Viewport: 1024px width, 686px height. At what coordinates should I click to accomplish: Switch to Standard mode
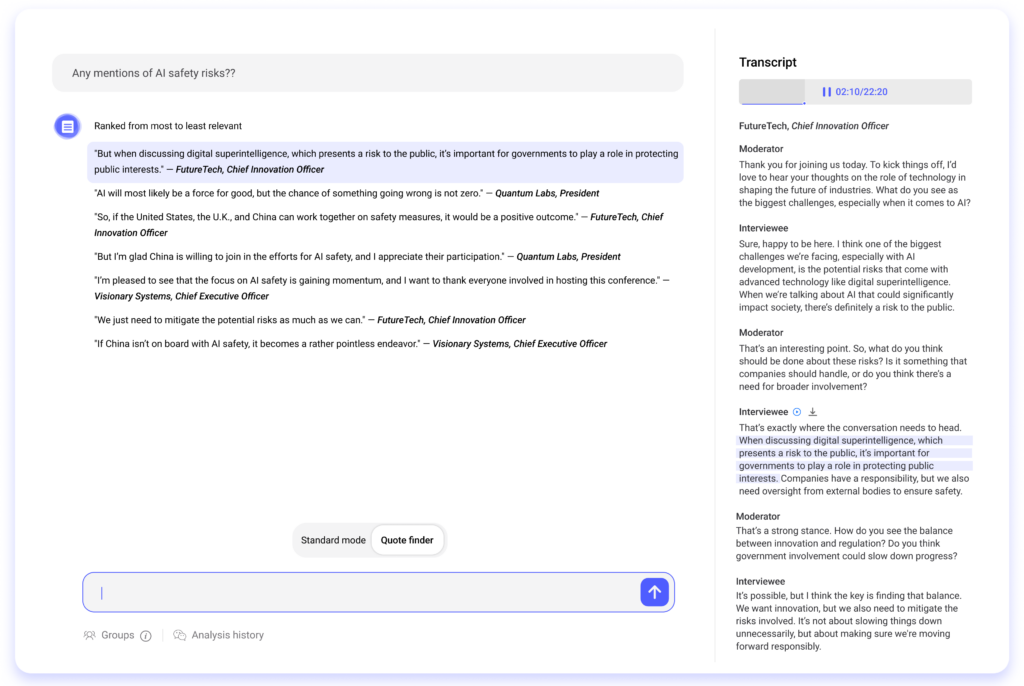point(333,539)
